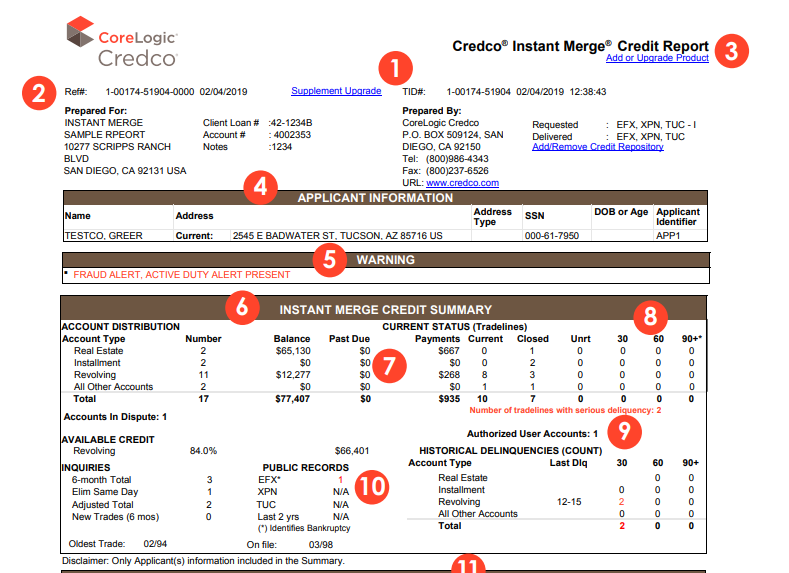The height and width of the screenshot is (573, 789).
Task: Select total payments $935
Action: [x=449, y=399]
